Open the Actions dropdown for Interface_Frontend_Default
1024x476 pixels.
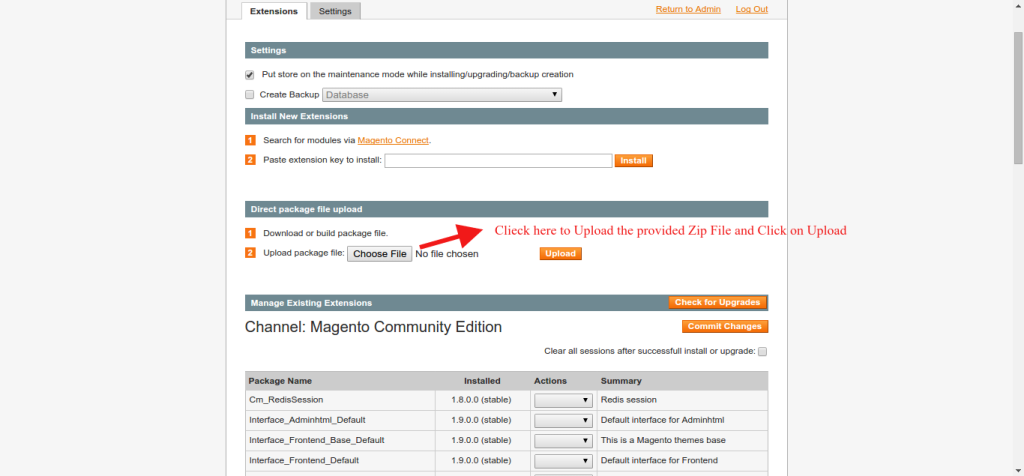pos(563,461)
